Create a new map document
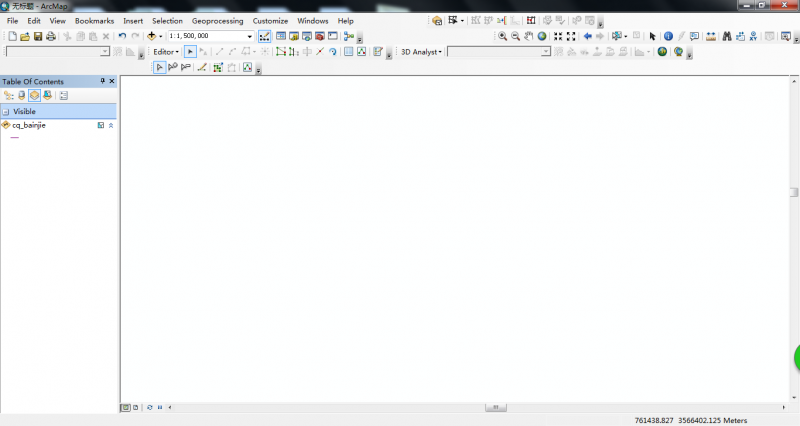Image resolution: width=800 pixels, height=426 pixels. click(x=12, y=36)
